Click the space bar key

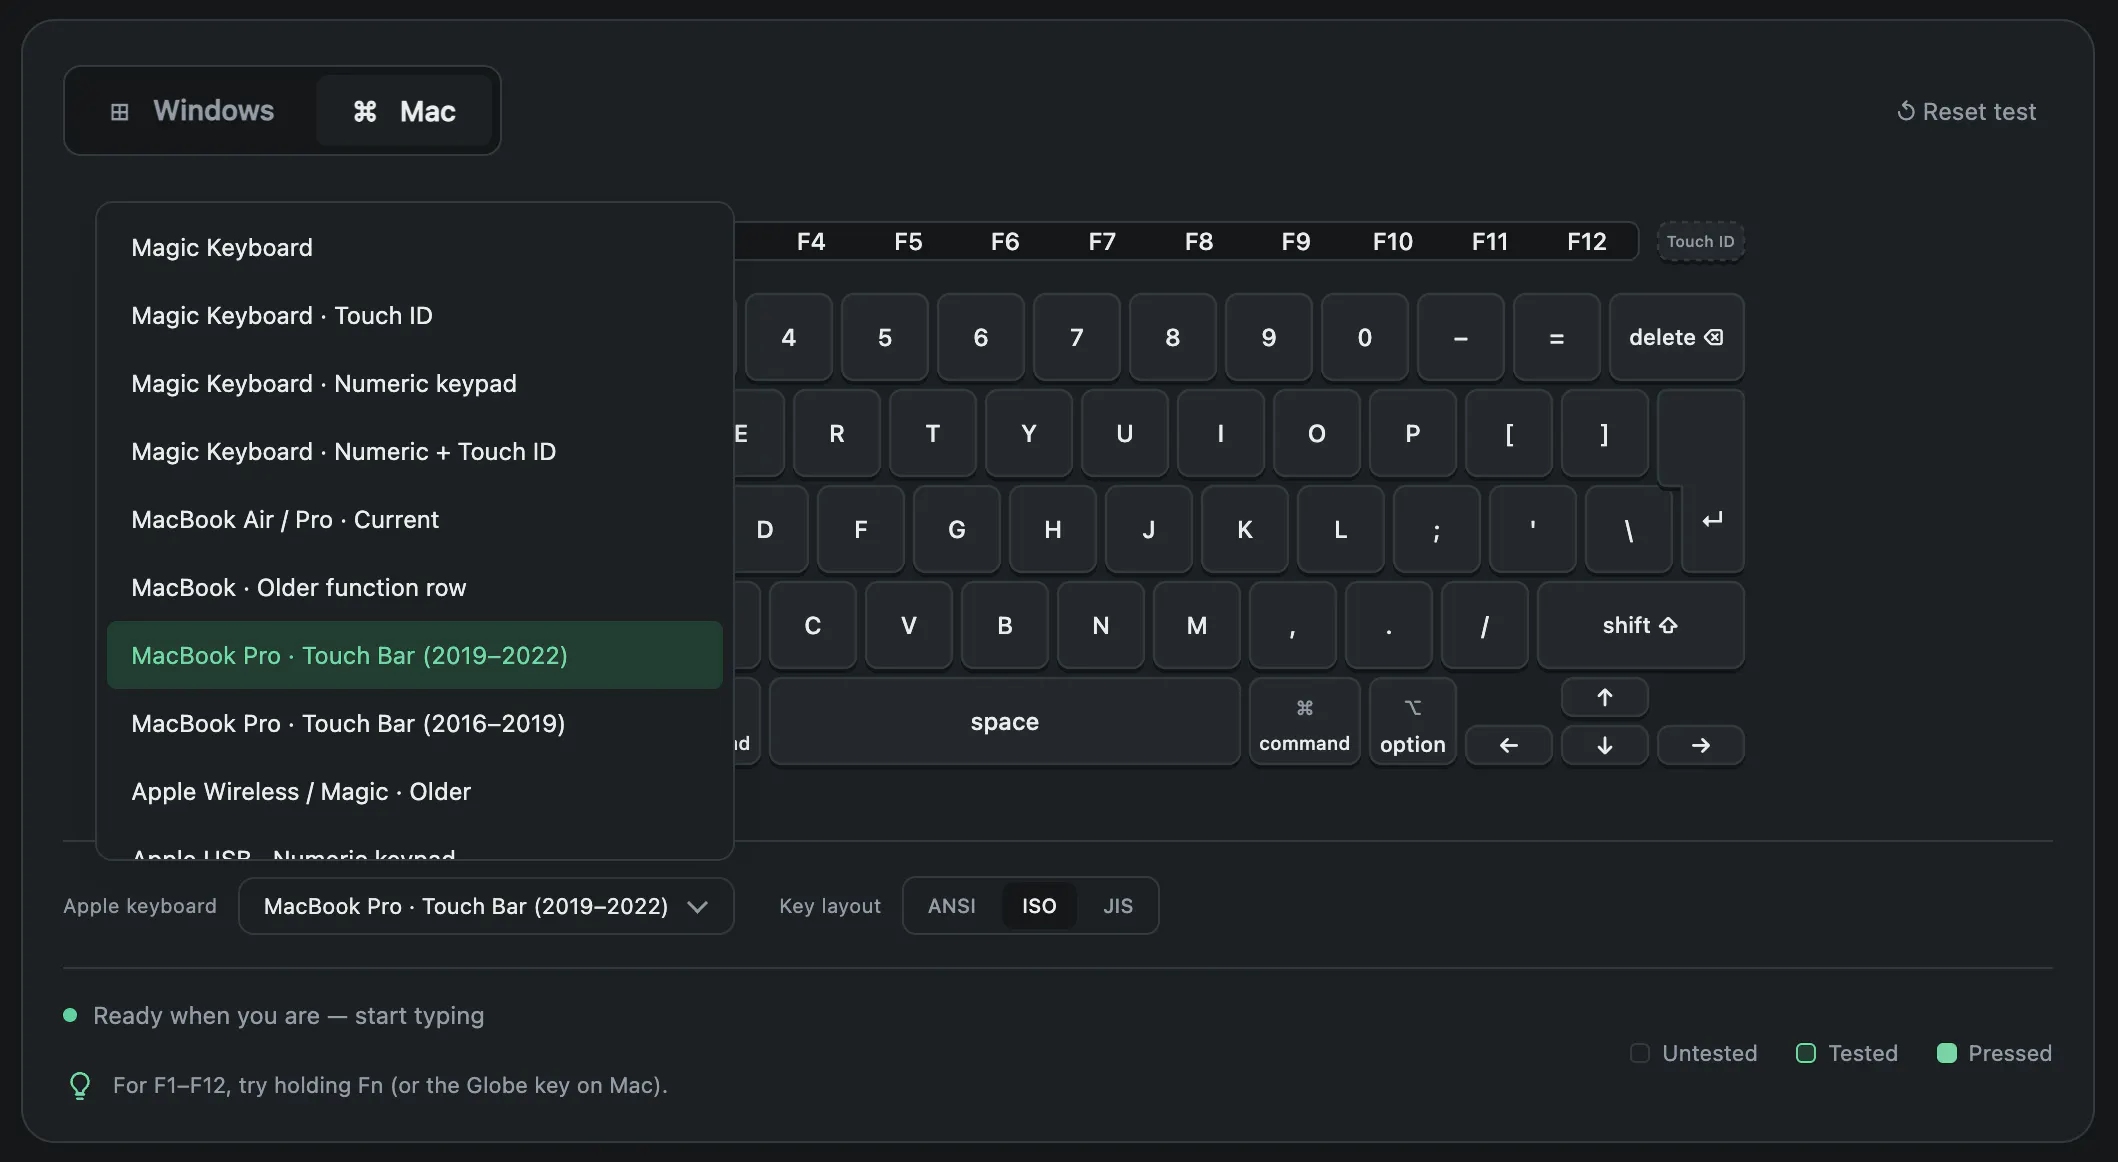[x=1004, y=722]
